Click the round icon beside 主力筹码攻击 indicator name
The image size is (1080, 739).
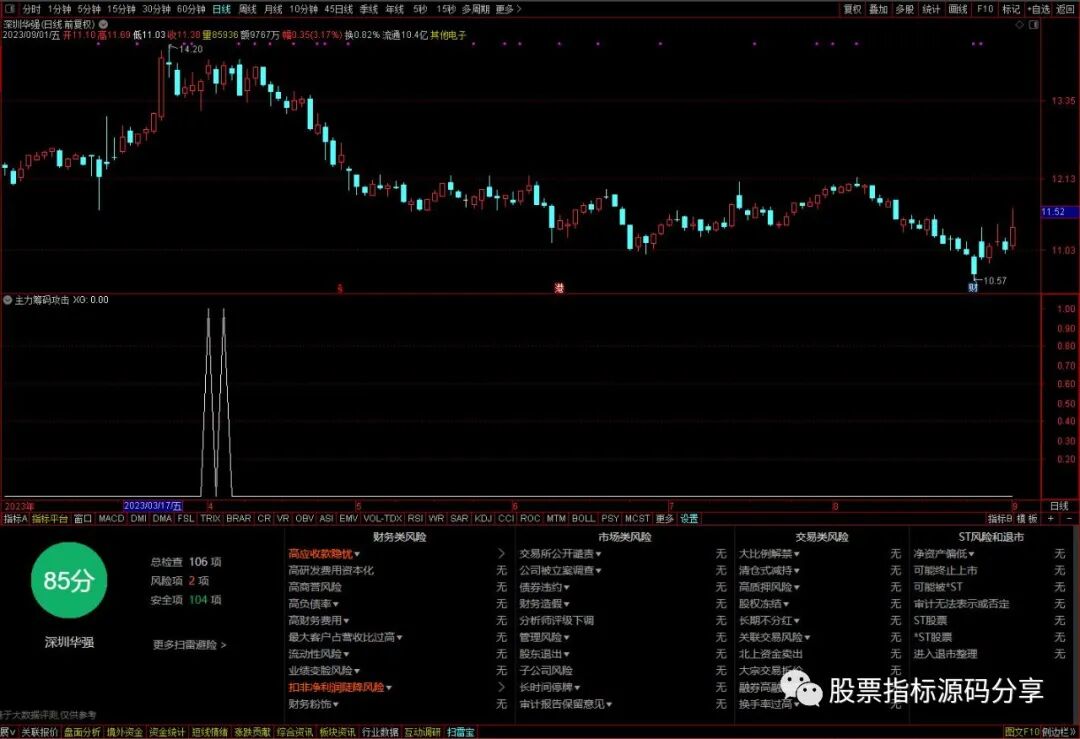[x=8, y=300]
